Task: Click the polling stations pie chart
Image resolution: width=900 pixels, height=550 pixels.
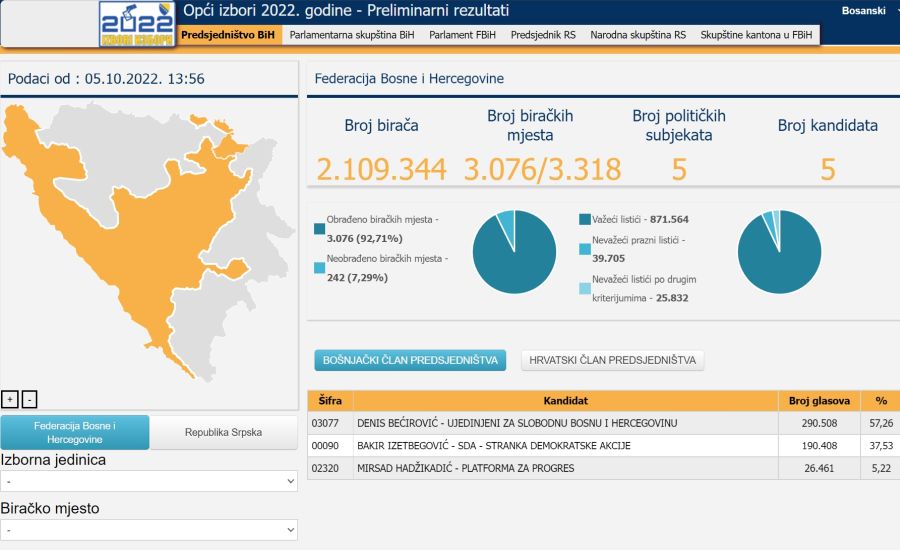Action: 514,252
